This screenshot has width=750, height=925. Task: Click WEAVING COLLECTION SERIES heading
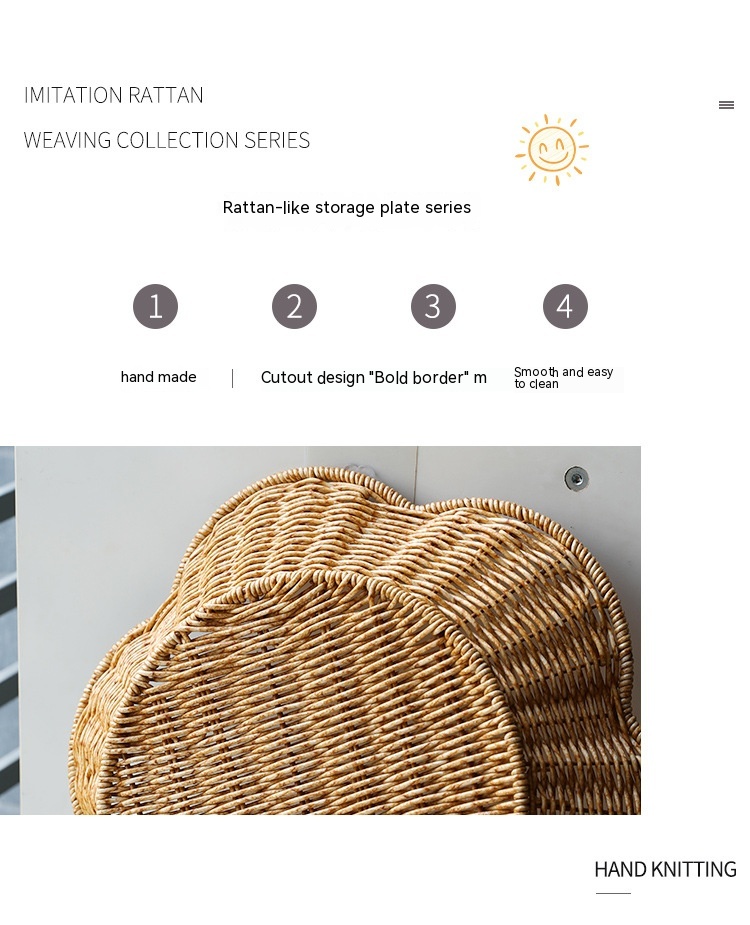[166, 140]
